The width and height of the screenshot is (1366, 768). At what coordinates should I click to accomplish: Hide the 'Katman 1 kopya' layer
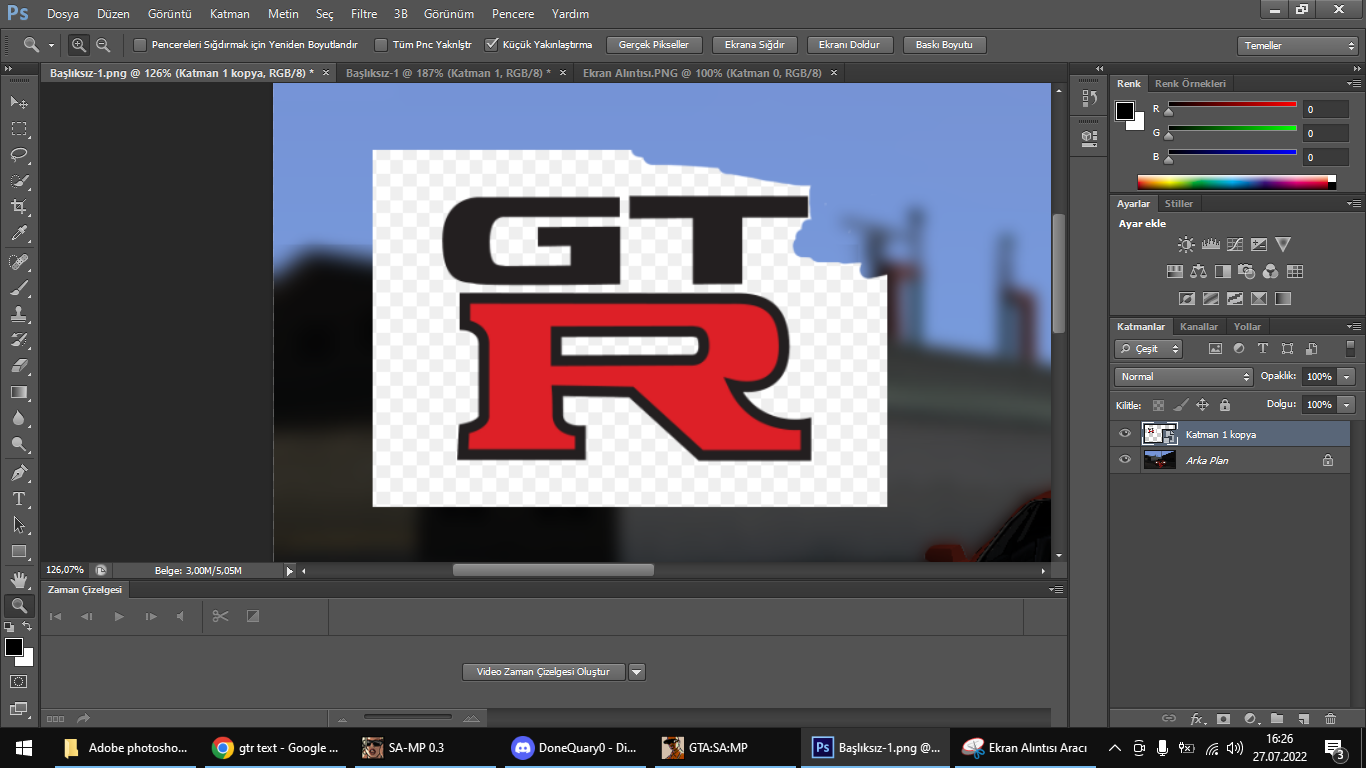tap(1125, 434)
